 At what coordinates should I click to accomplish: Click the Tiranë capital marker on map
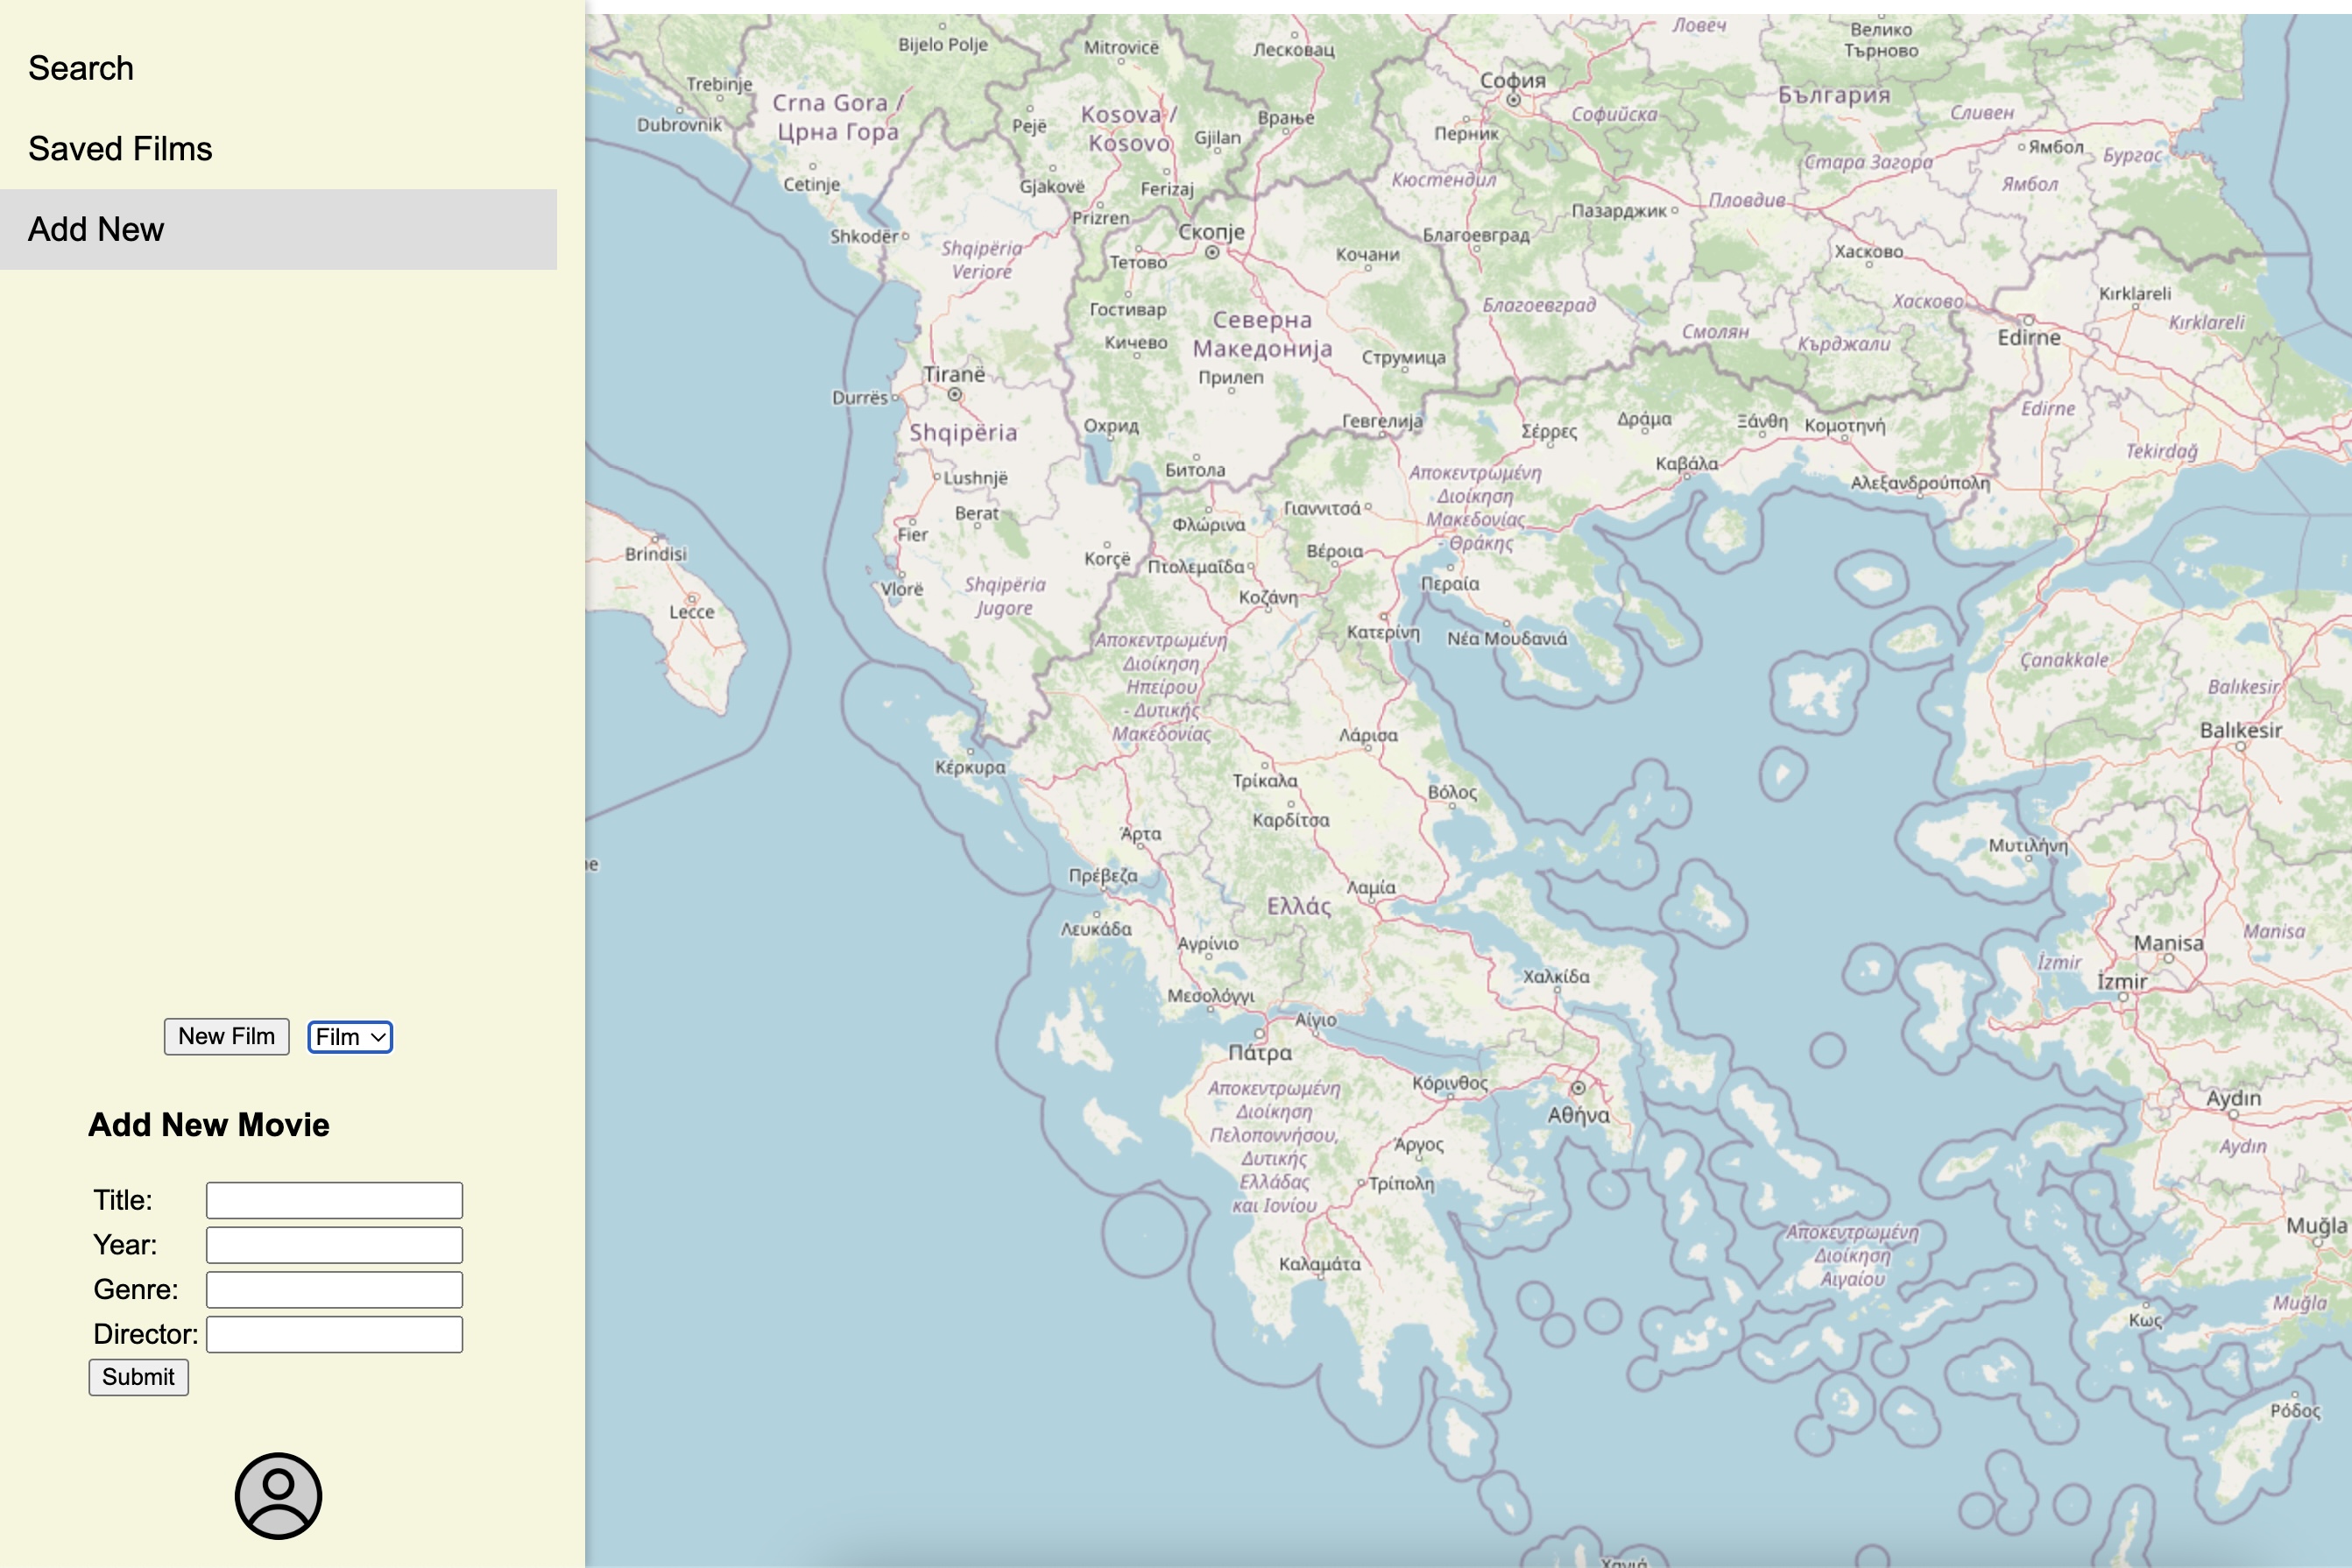(x=955, y=395)
